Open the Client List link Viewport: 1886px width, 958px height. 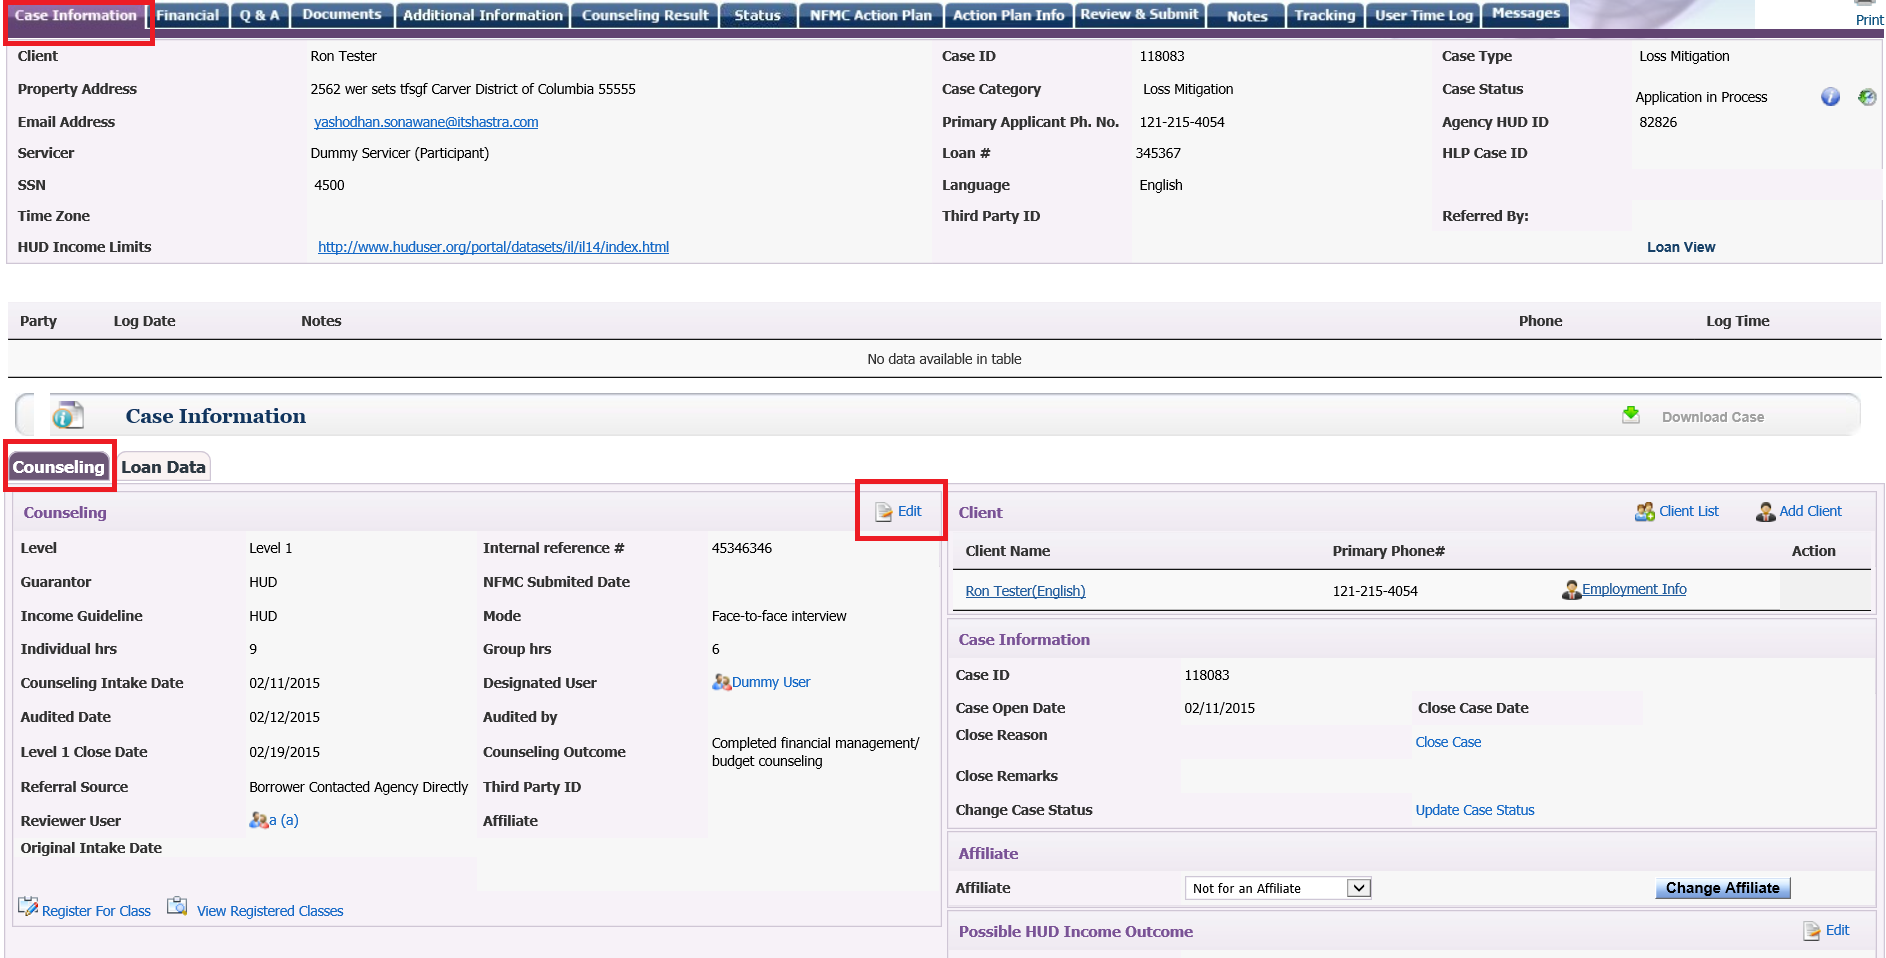click(x=1689, y=511)
